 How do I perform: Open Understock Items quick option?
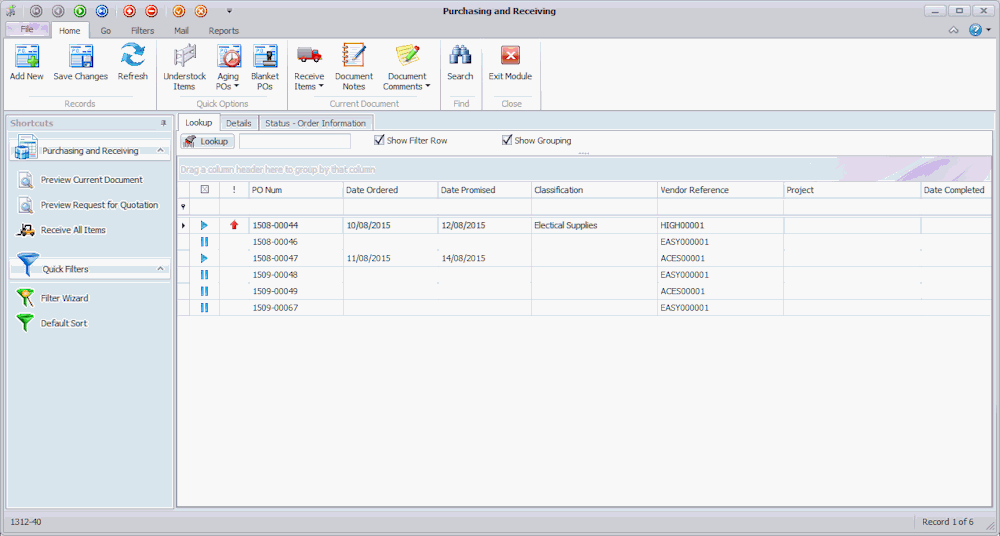click(x=184, y=64)
